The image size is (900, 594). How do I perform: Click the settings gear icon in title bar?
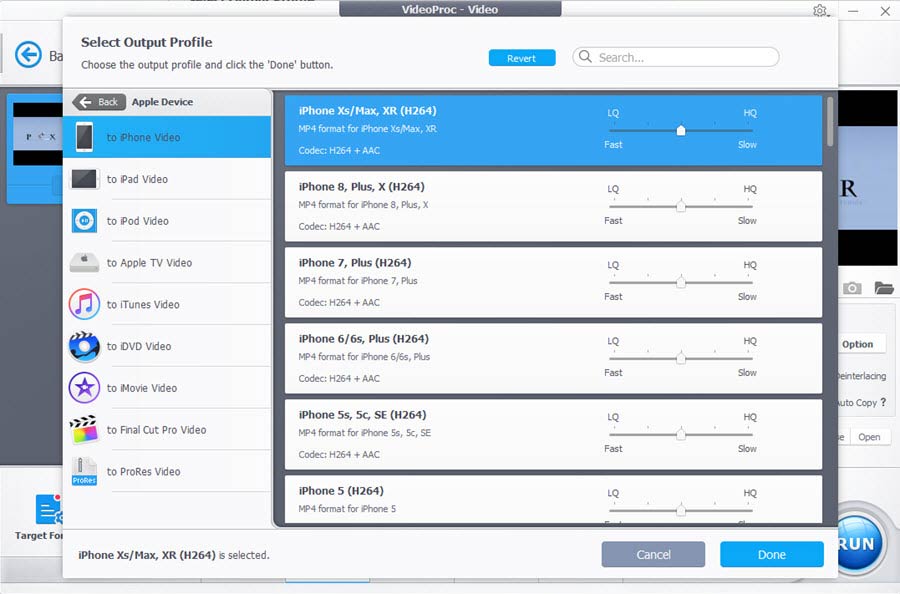[820, 10]
